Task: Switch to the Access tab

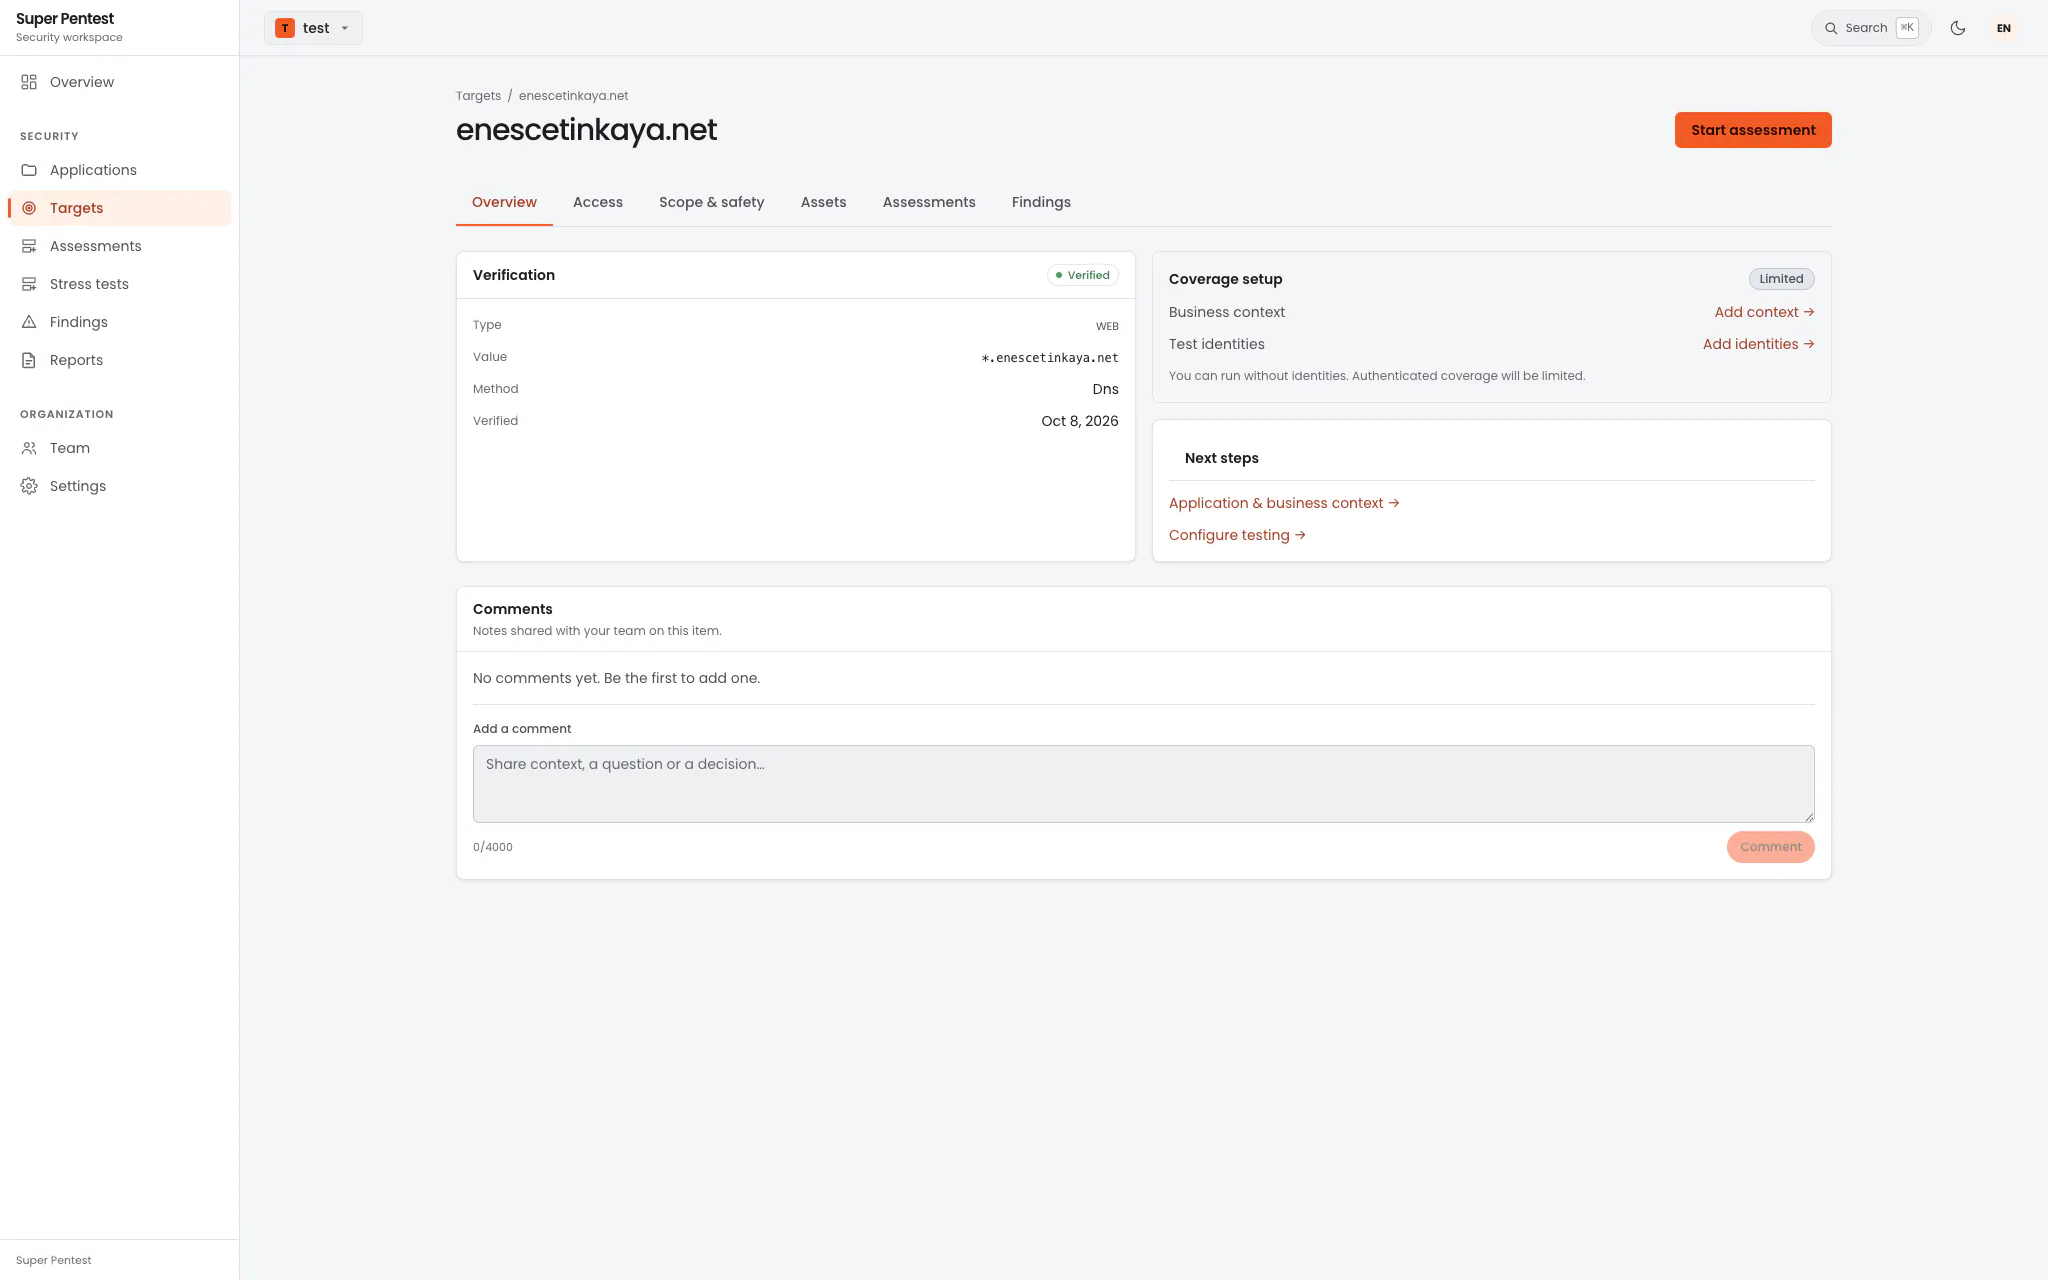Action: pyautogui.click(x=598, y=202)
